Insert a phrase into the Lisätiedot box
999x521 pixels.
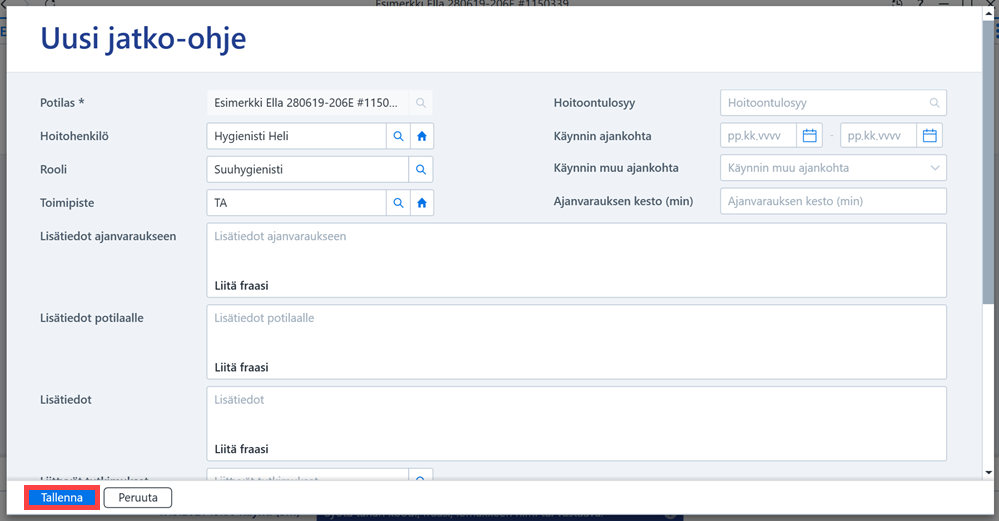point(241,449)
